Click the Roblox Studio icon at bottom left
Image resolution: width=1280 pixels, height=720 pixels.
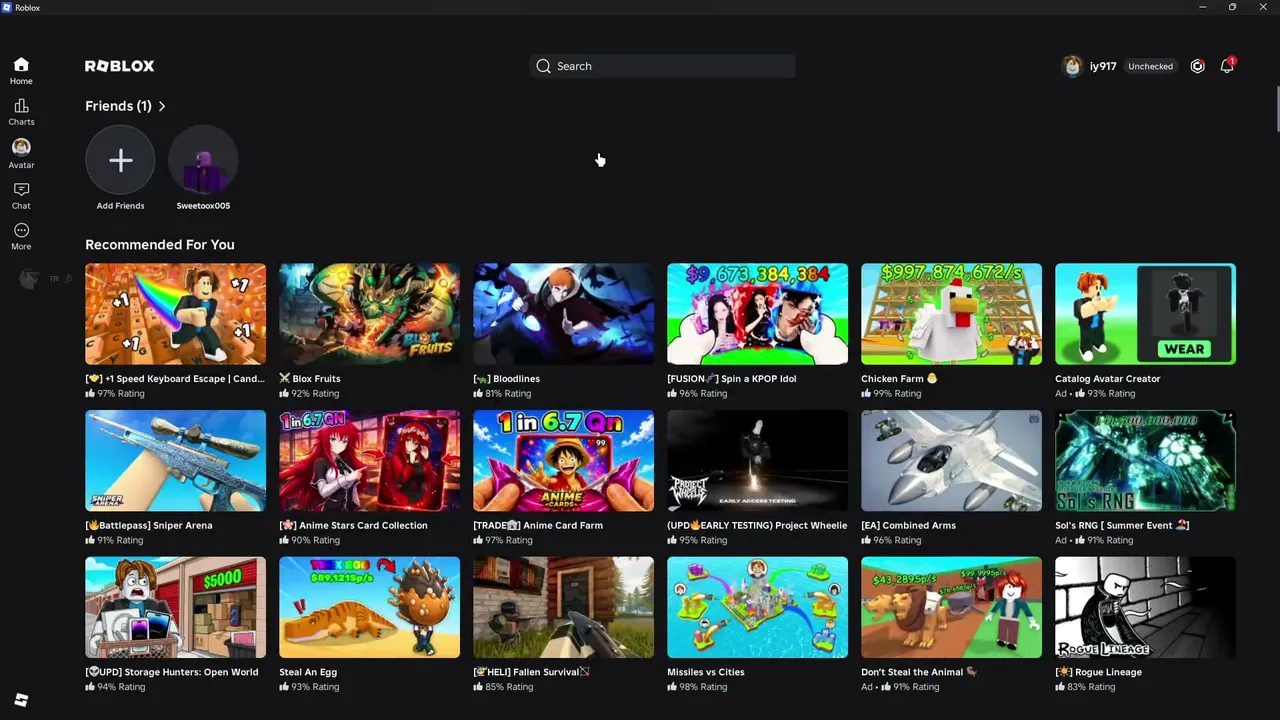pos(21,700)
